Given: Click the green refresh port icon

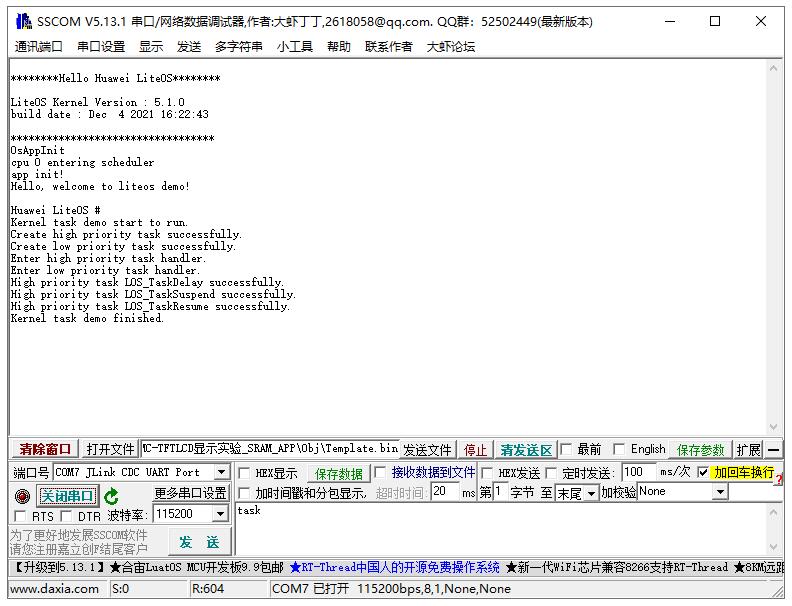Looking at the screenshot, I should click(x=111, y=496).
